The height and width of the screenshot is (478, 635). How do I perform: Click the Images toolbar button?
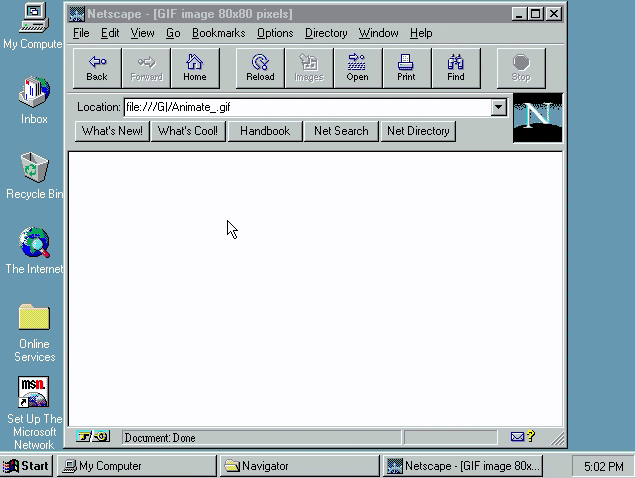pos(309,68)
